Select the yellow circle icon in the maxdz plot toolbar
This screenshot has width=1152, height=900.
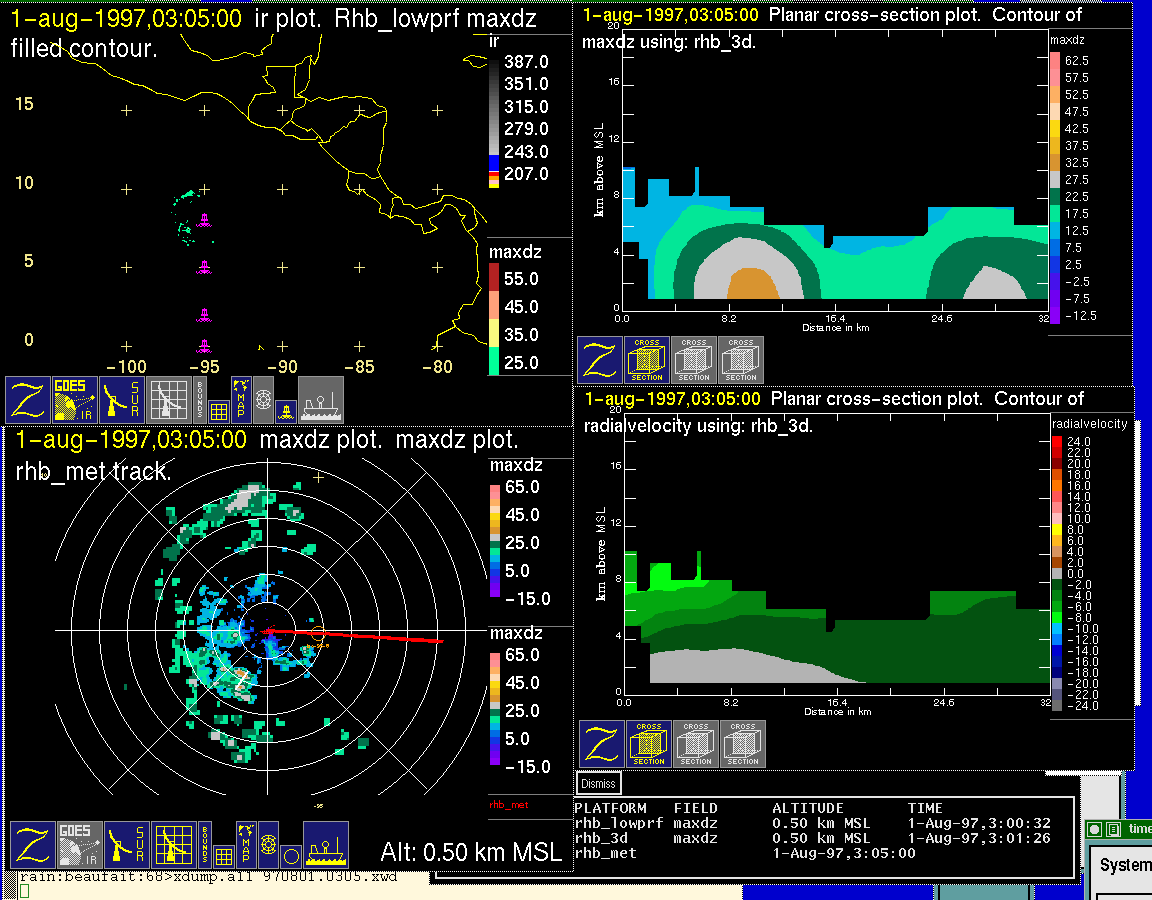point(290,856)
